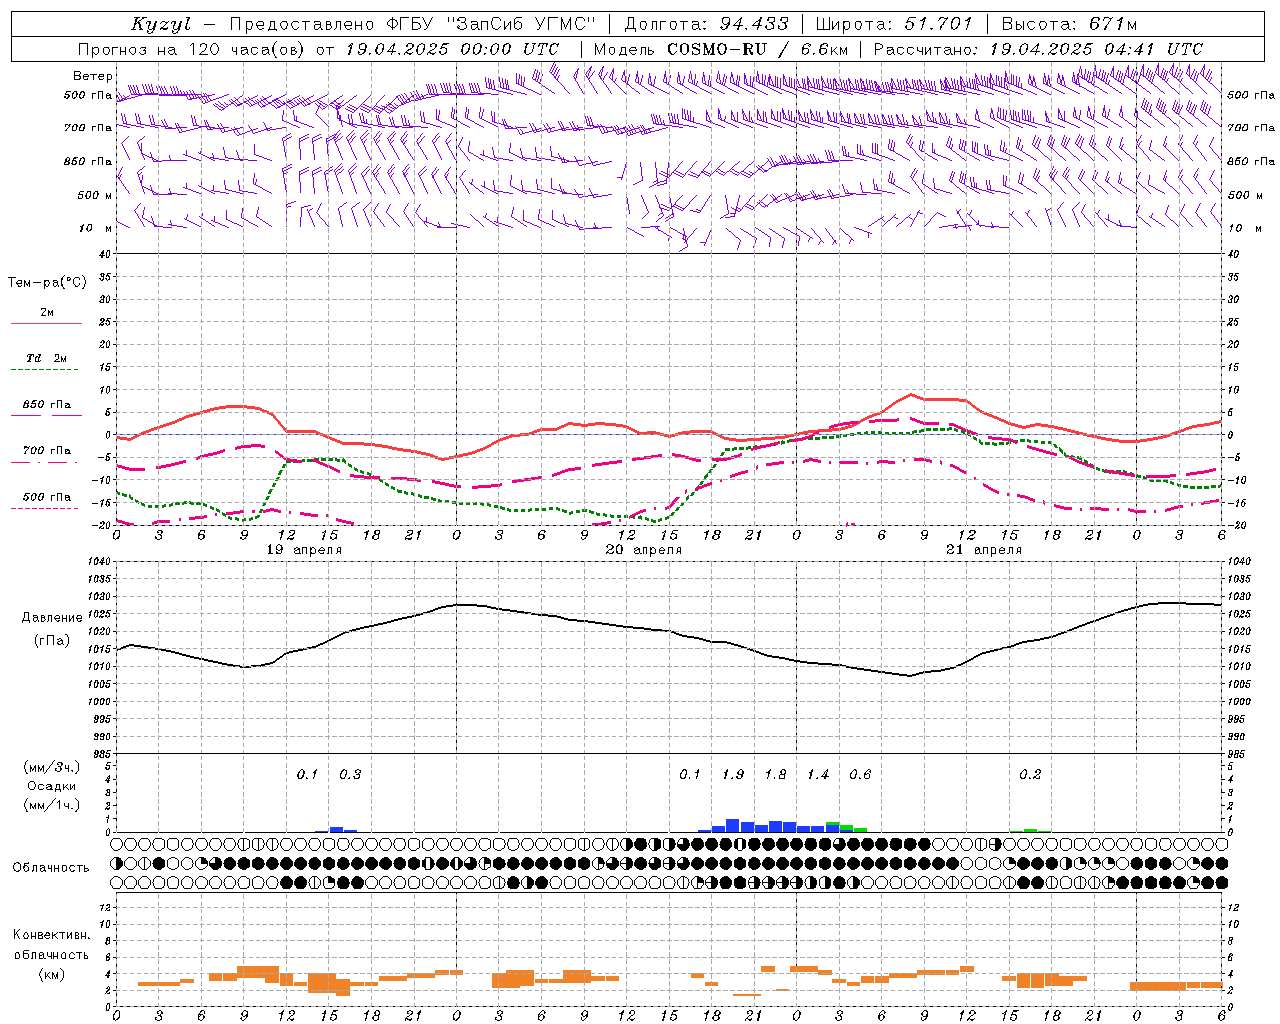This screenshot has height=1024, width=1280.
Task: Click the station name Kyzyl in the title
Action: tap(161, 24)
